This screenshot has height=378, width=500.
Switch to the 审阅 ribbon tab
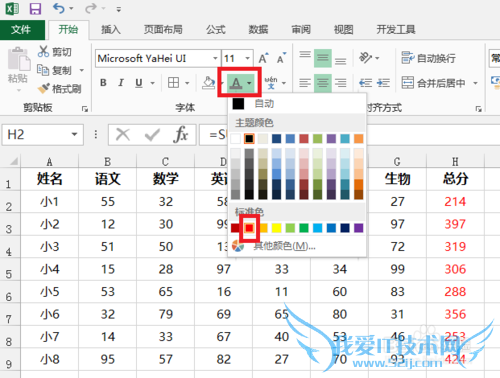point(301,30)
